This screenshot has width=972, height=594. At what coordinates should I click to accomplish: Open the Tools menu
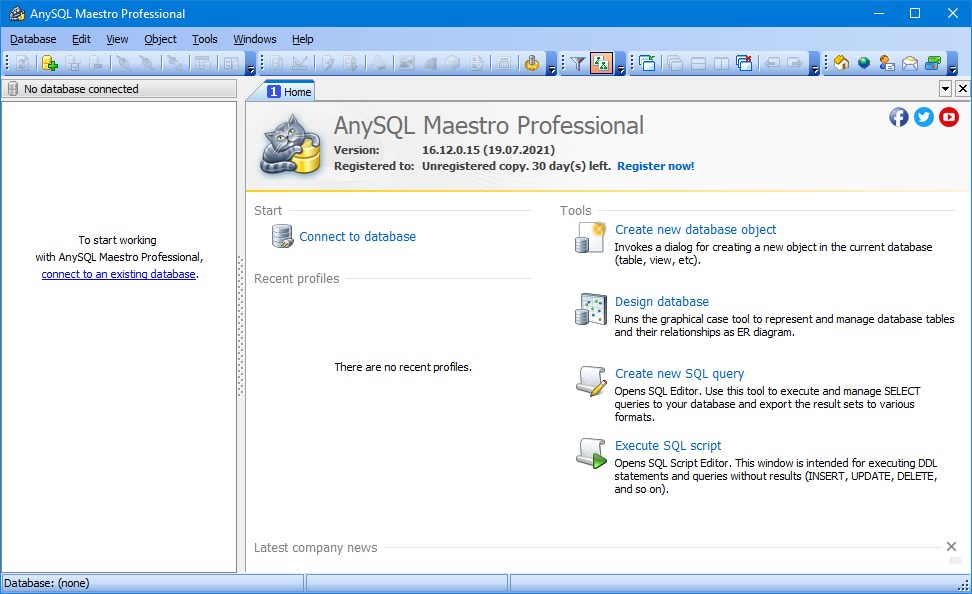click(204, 39)
